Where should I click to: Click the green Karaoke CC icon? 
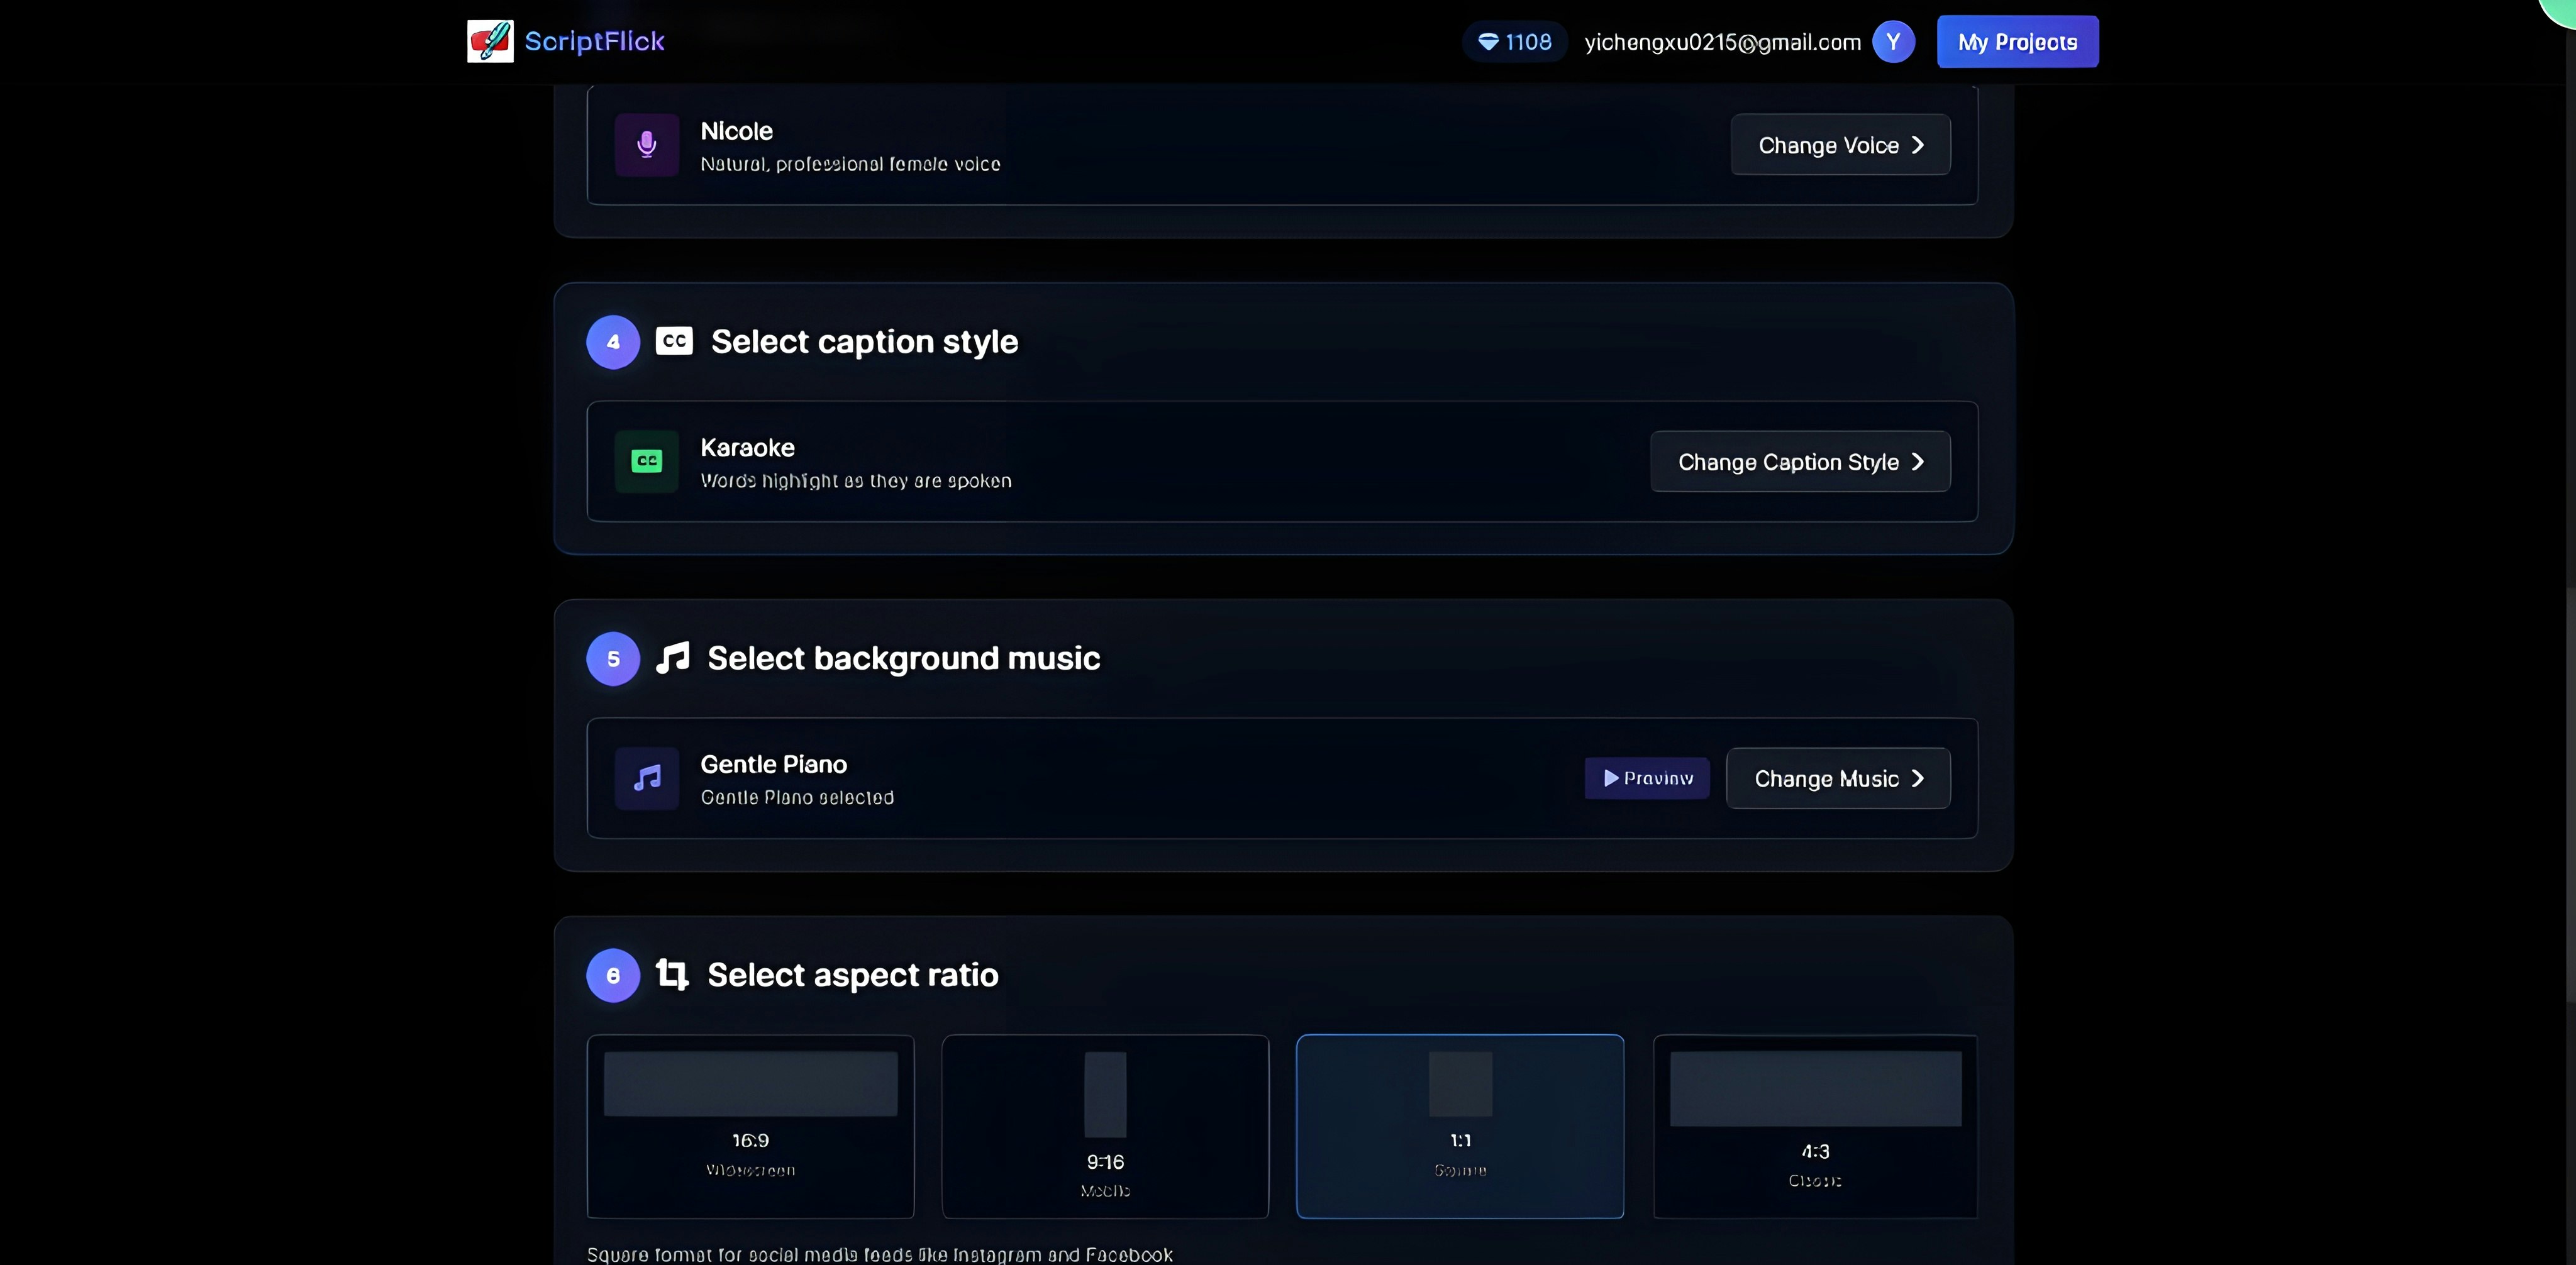point(647,461)
